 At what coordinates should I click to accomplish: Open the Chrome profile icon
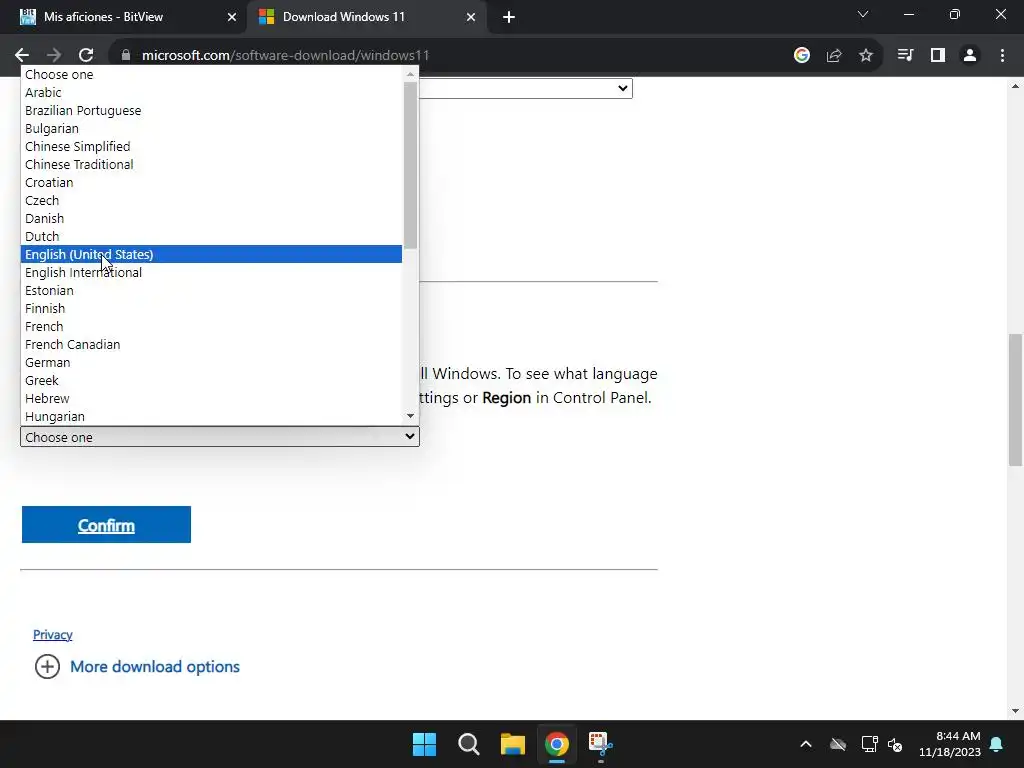(970, 55)
